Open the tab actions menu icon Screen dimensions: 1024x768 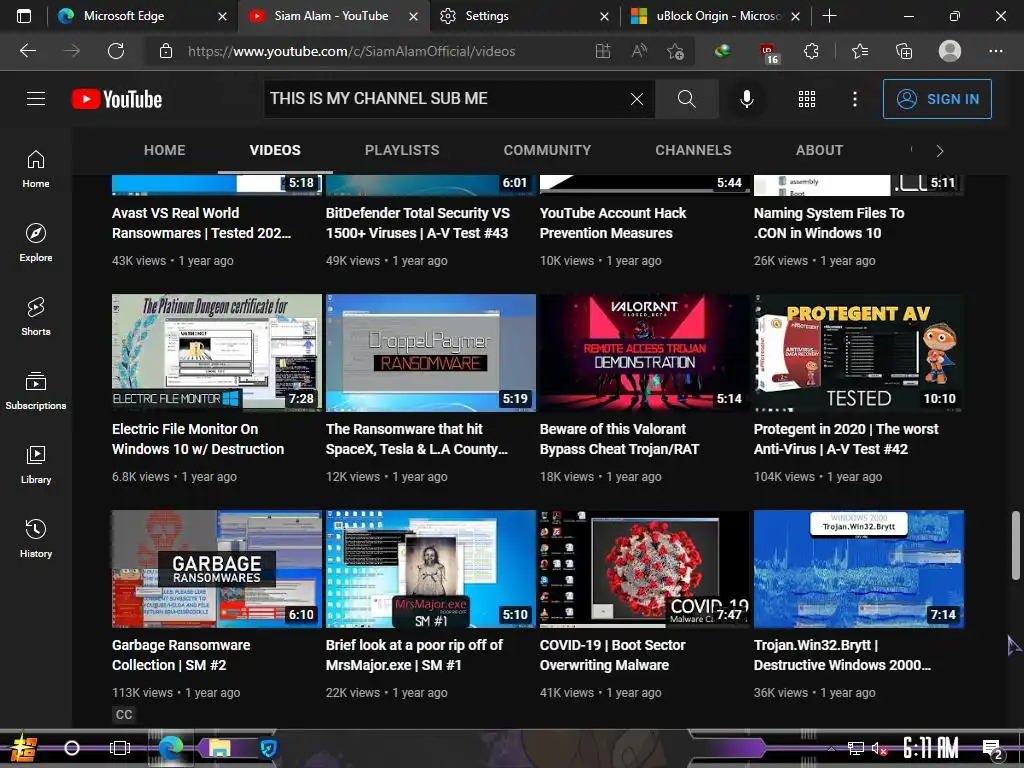point(24,16)
